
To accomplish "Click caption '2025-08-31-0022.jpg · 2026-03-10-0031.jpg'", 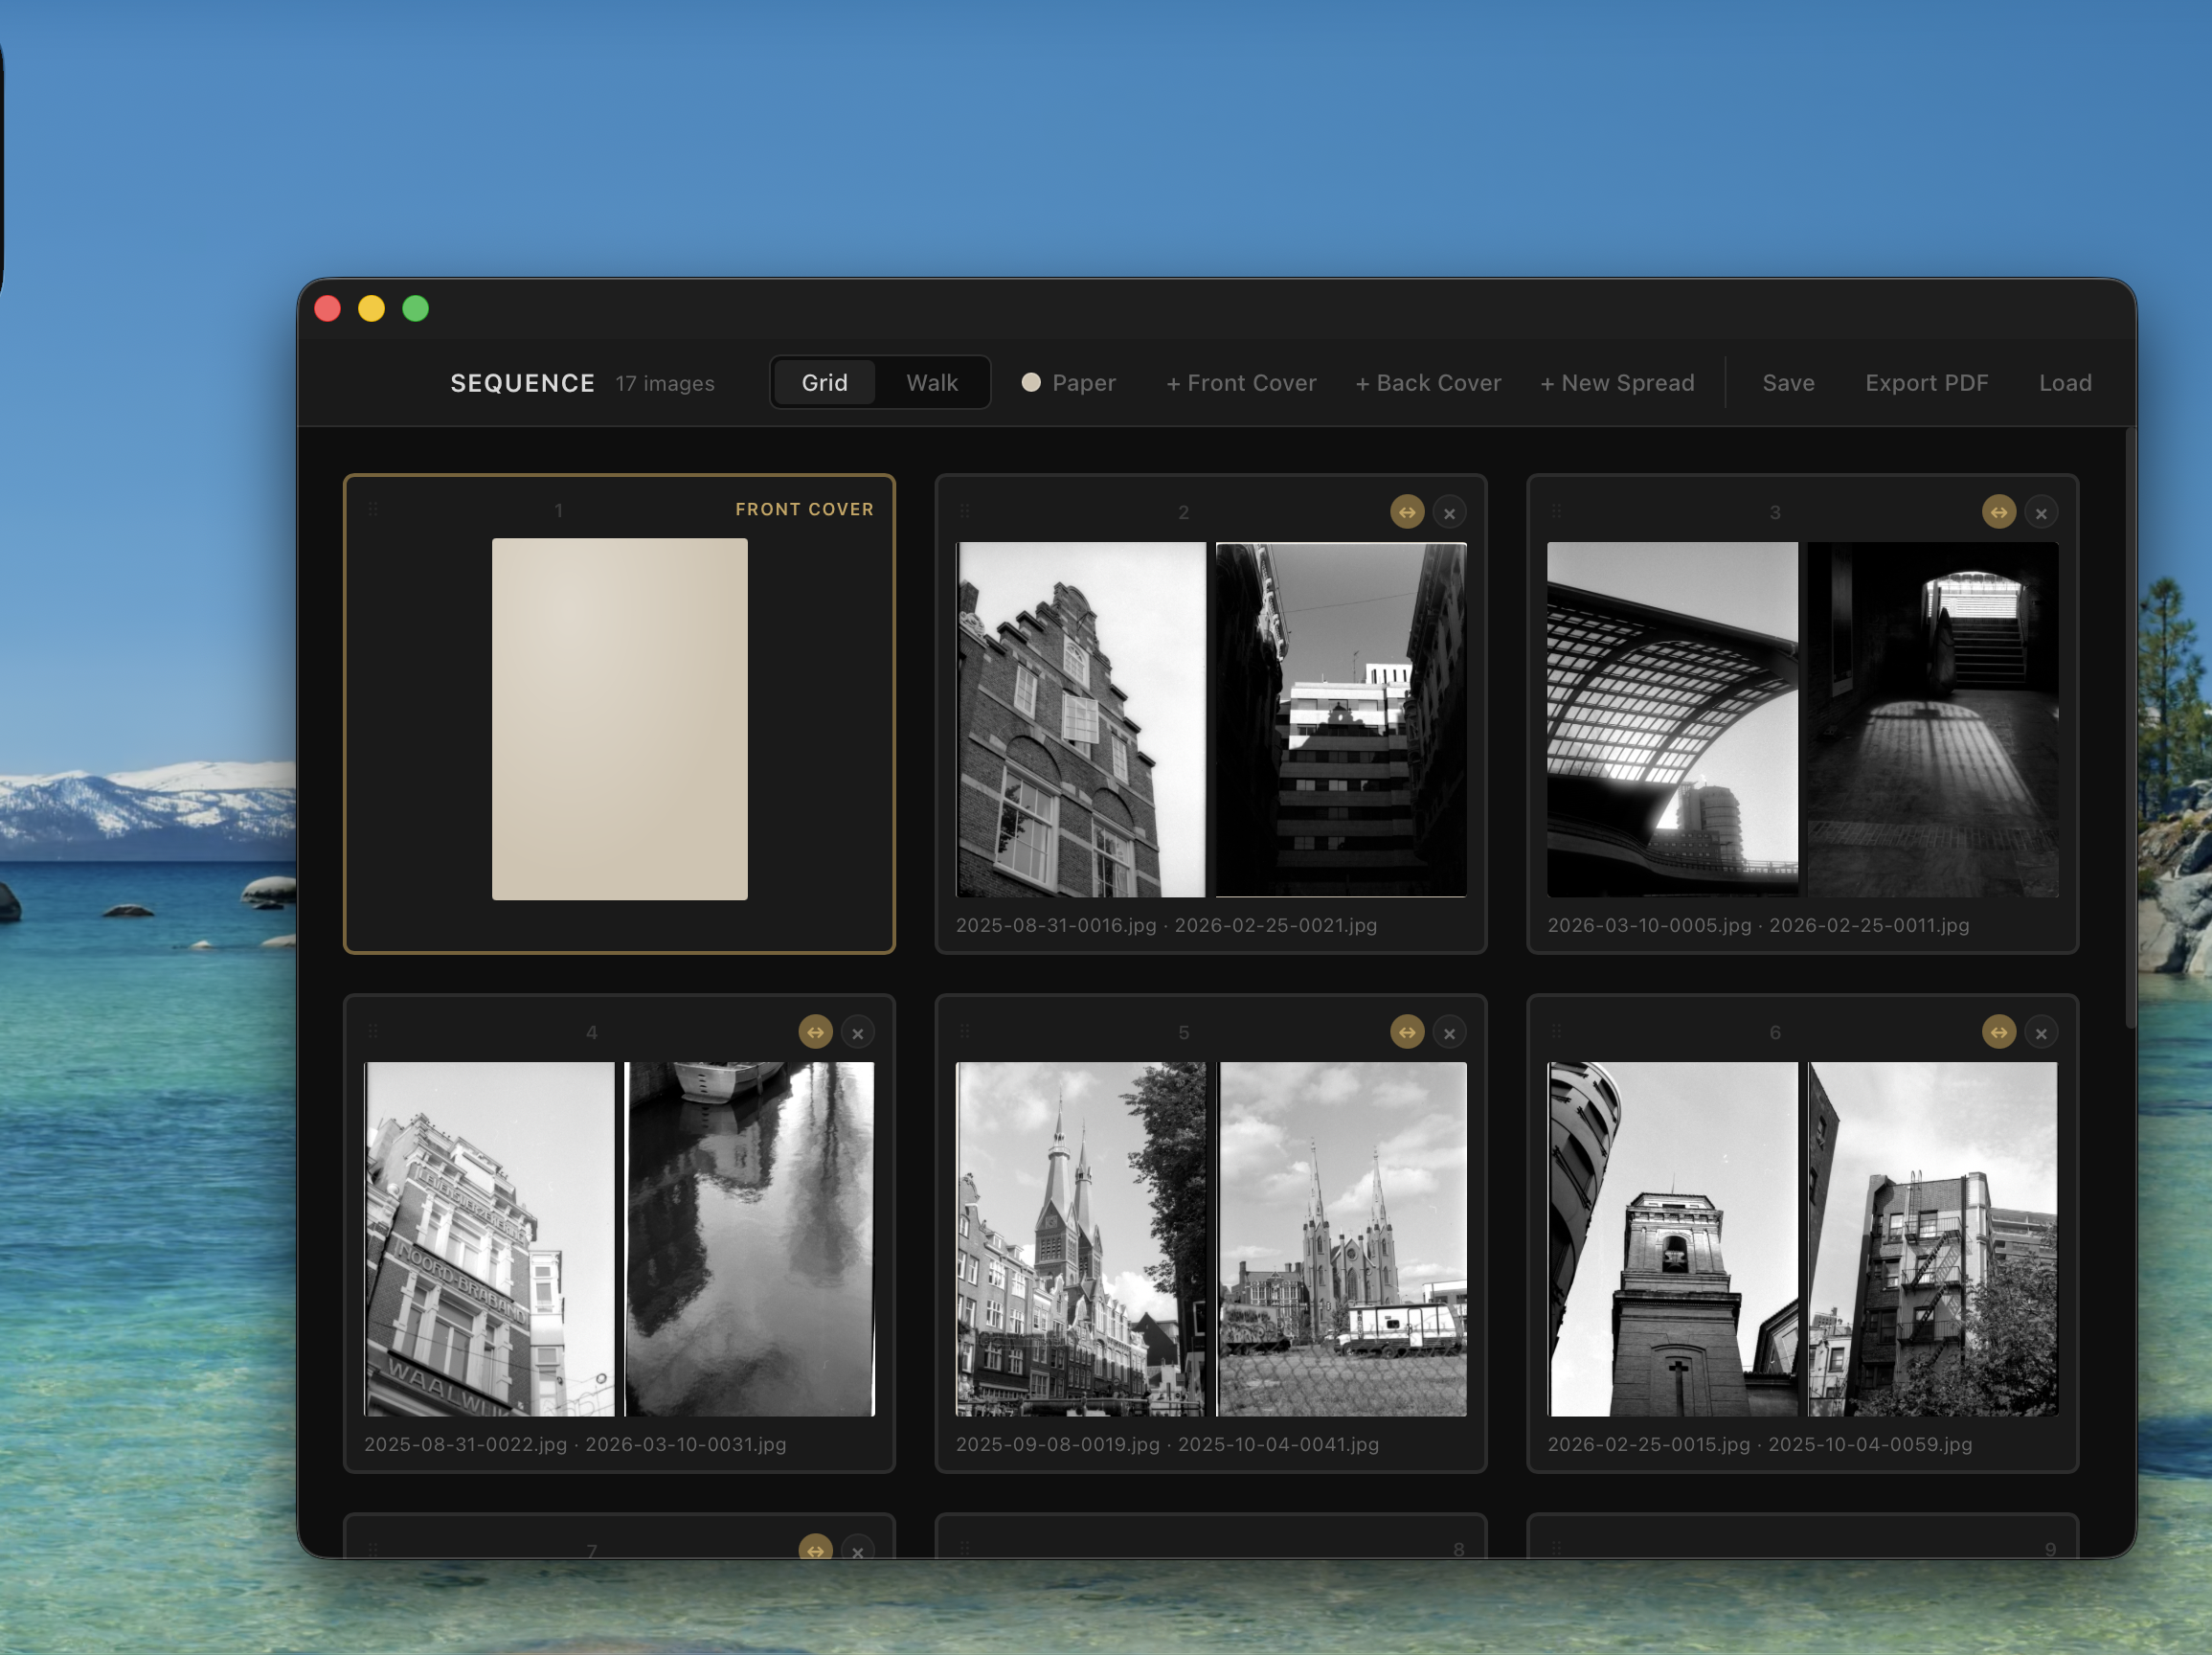I will [x=575, y=1444].
